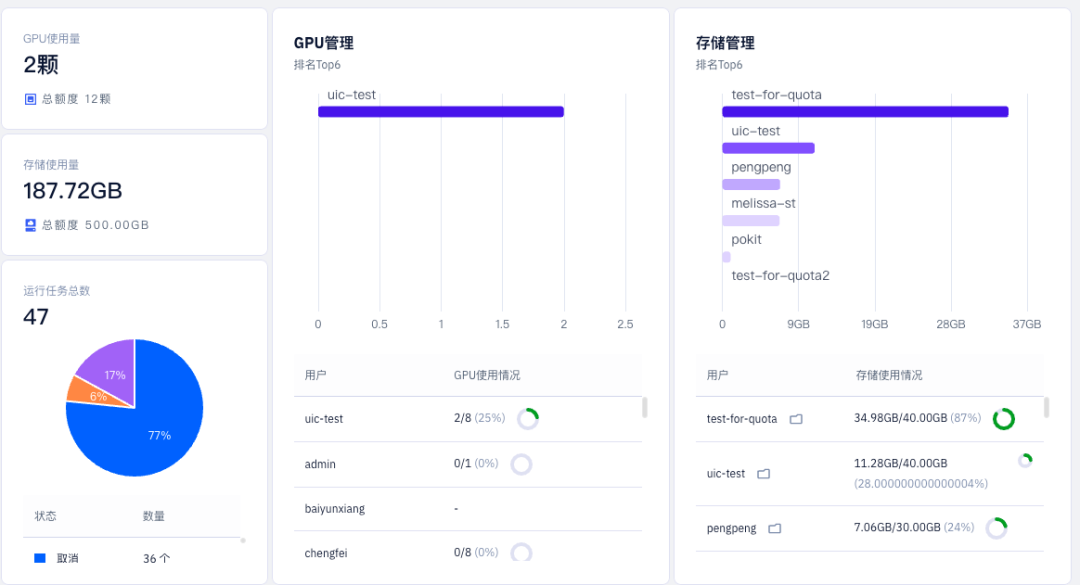
Task: Click 存储使用情况 column header
Action: (889, 376)
